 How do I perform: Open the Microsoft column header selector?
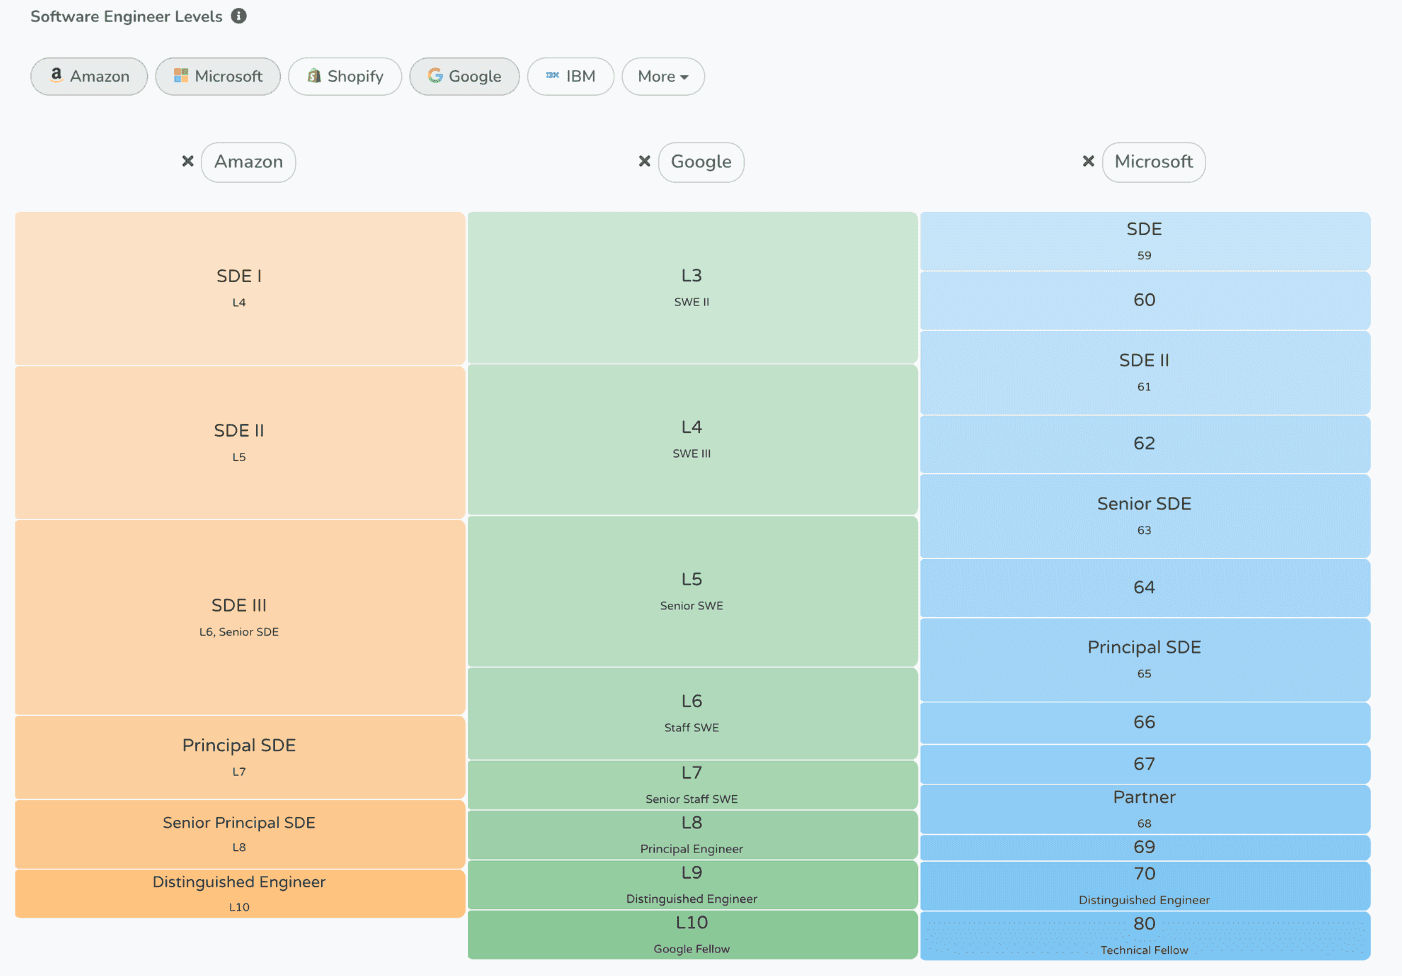1154,162
